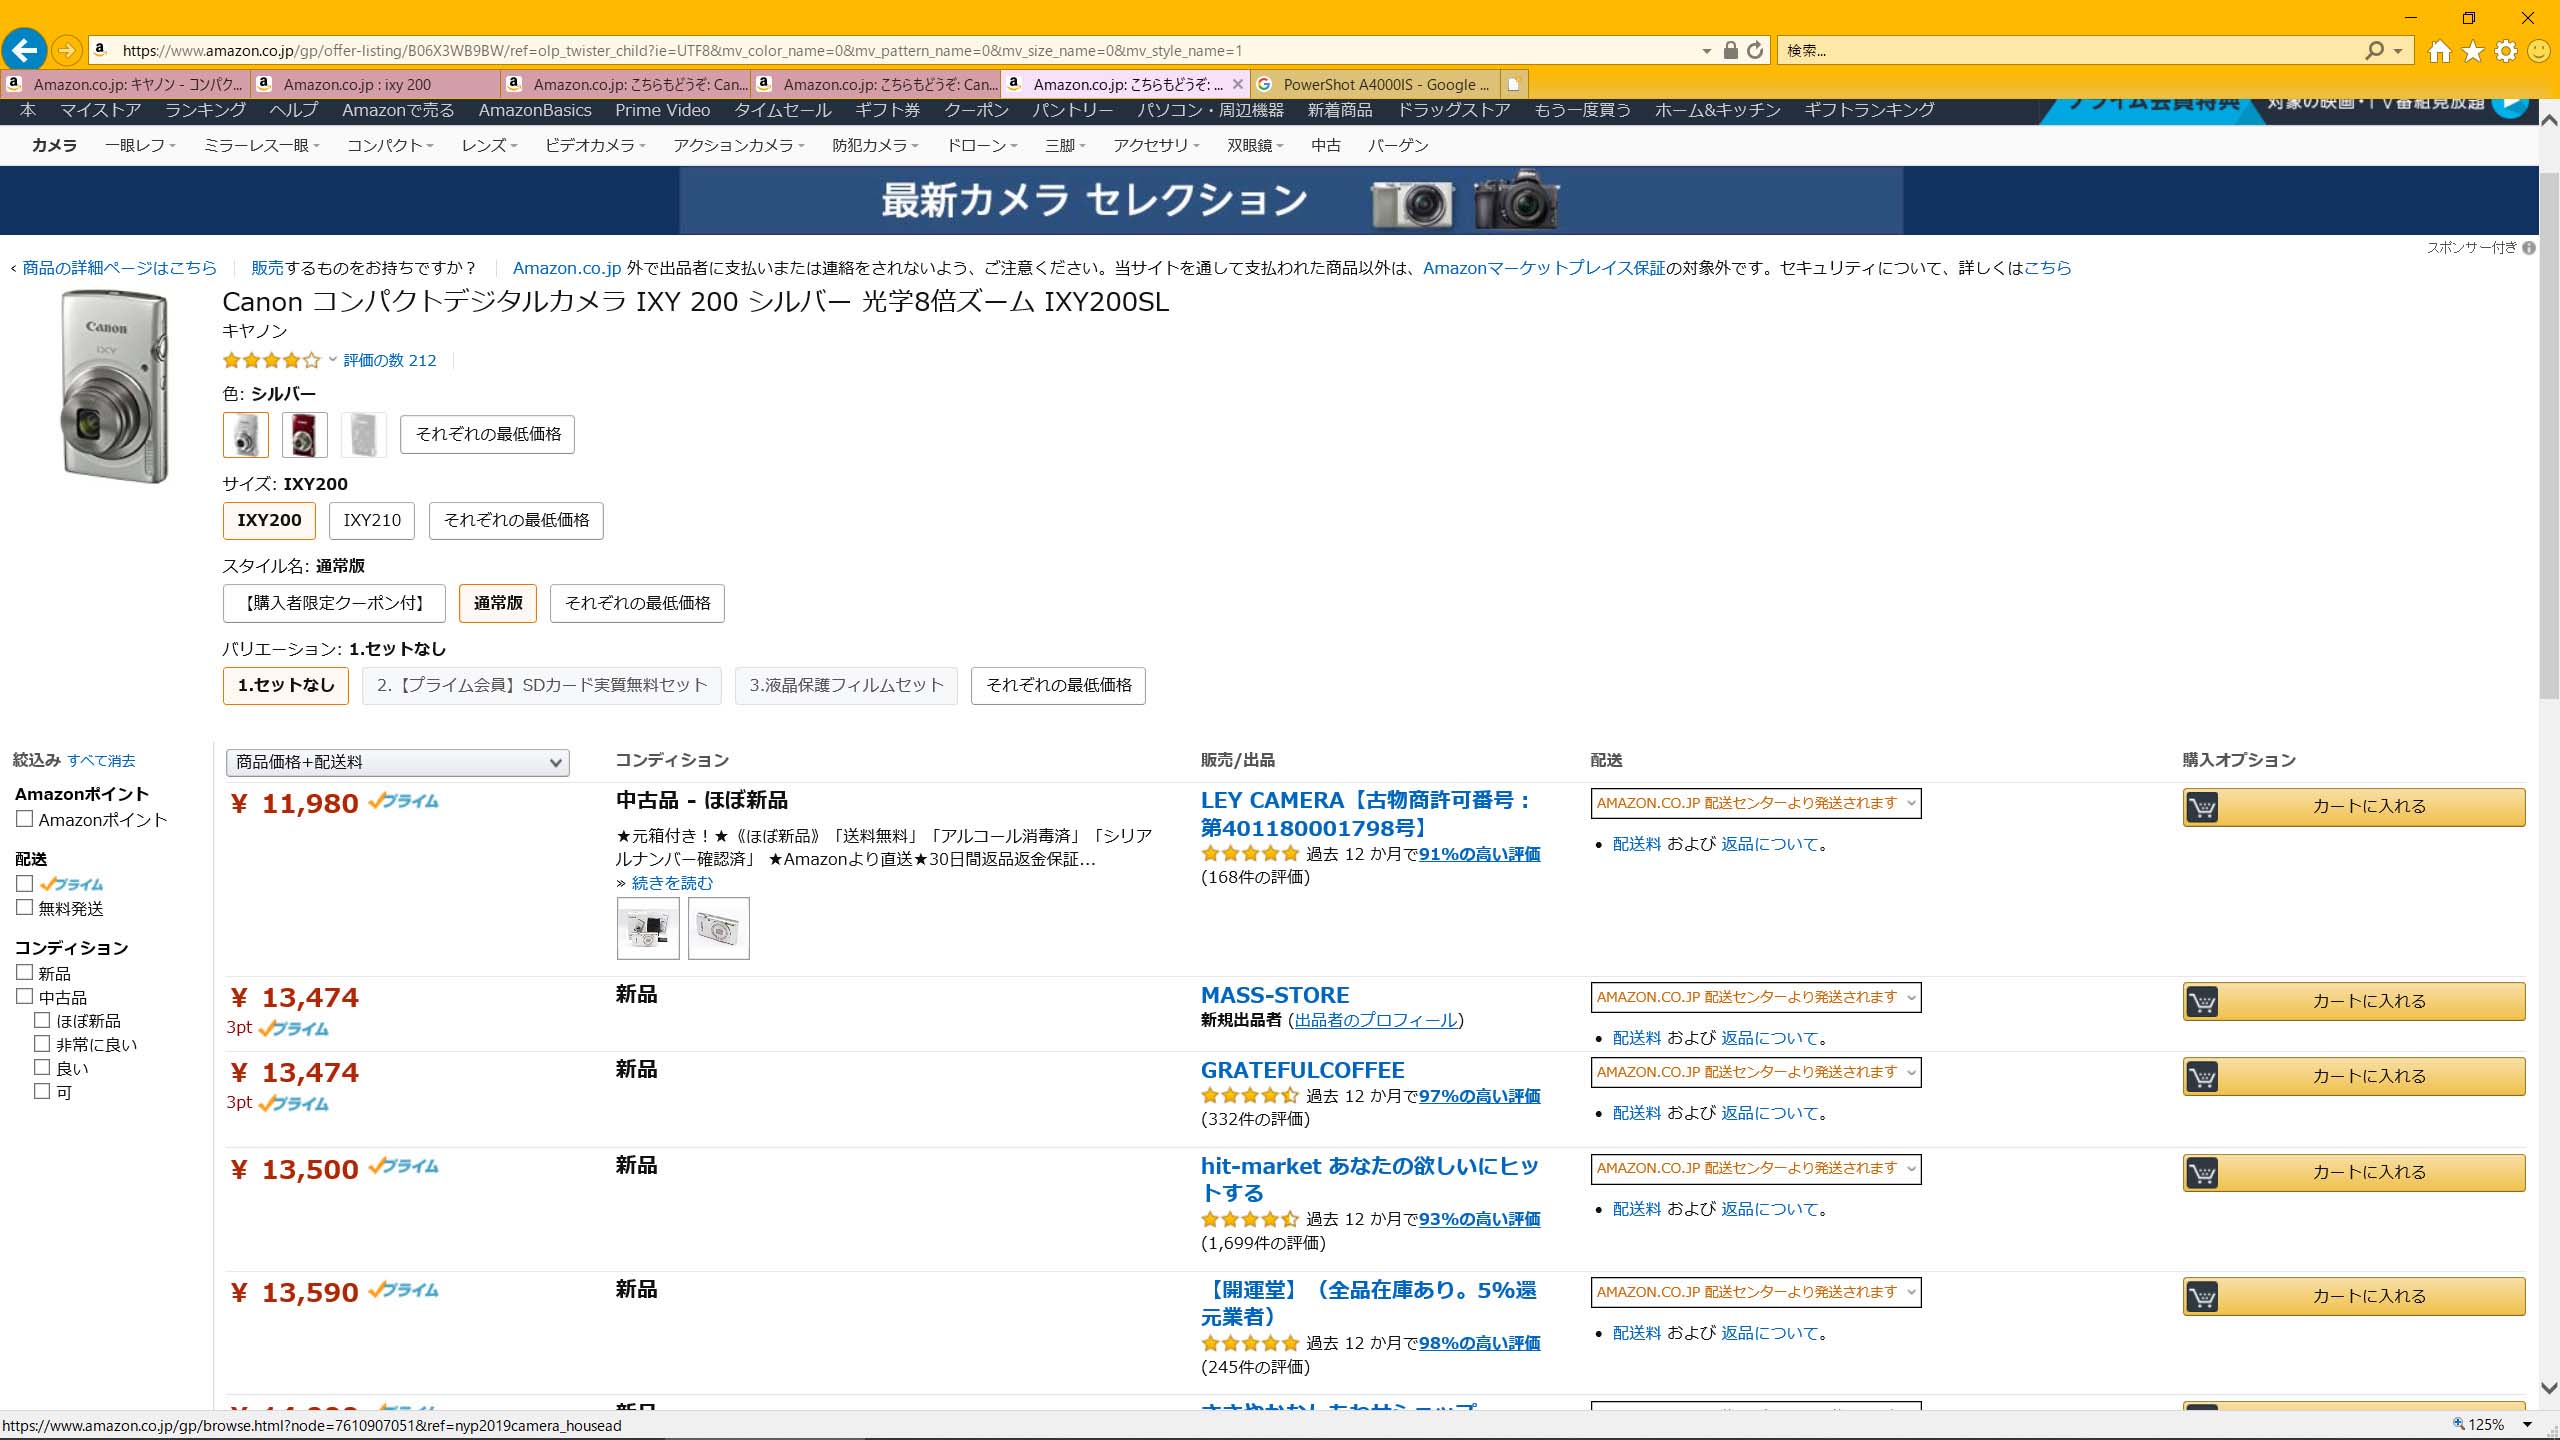
Task: Refresh the page with the reload icon
Action: point(1755,50)
